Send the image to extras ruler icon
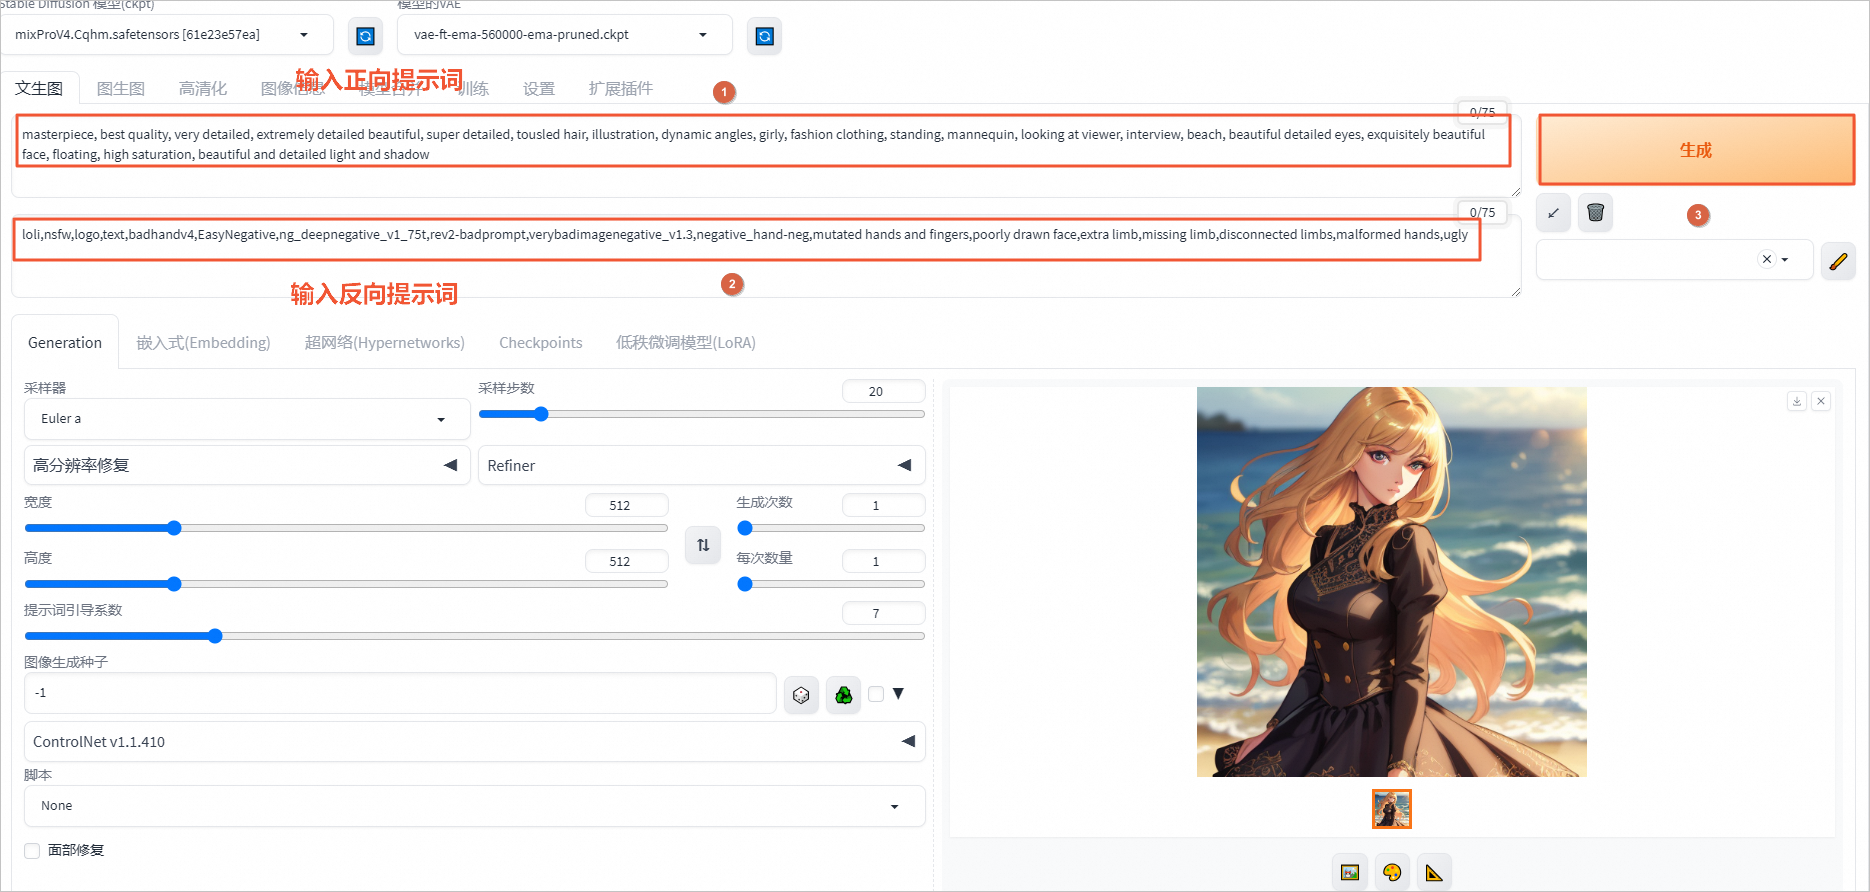The height and width of the screenshot is (892, 1870). (x=1434, y=872)
